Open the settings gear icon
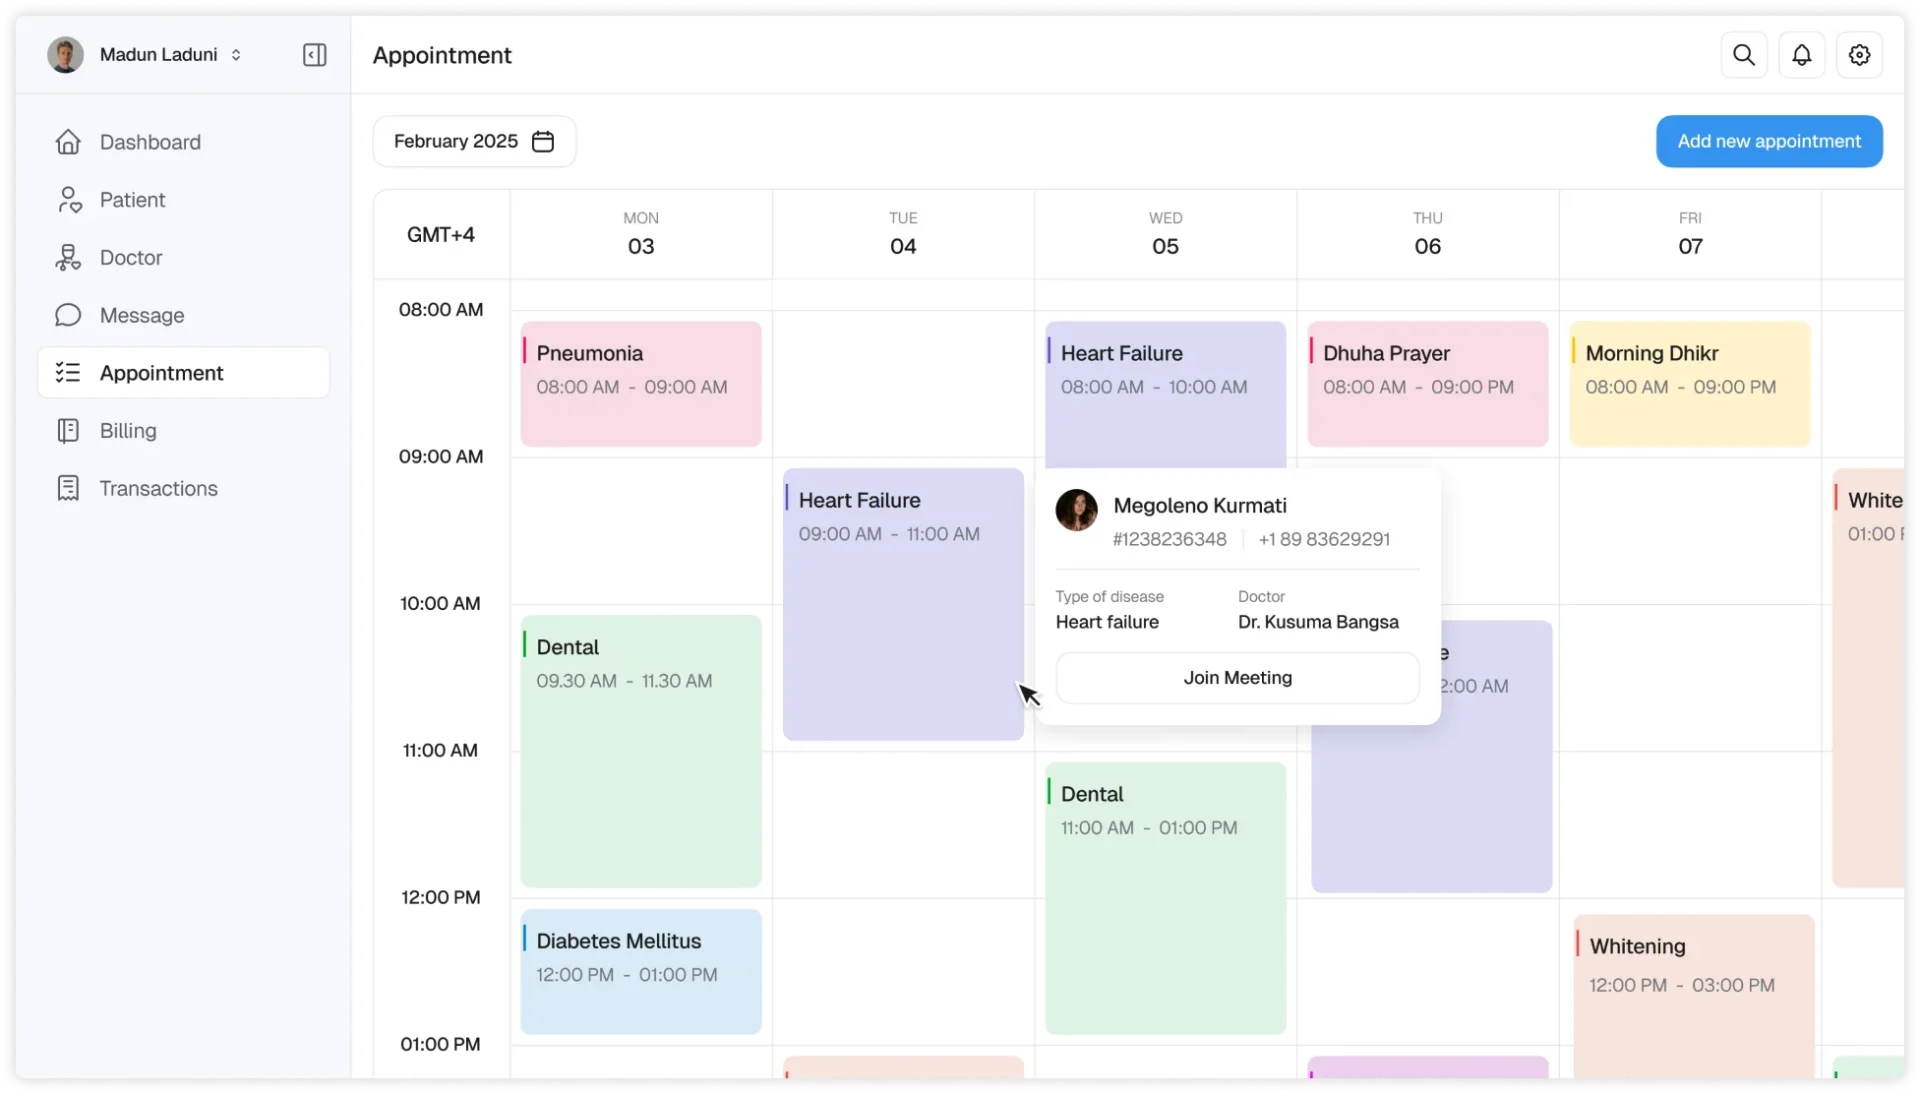The width and height of the screenshot is (1920, 1094). [x=1859, y=55]
